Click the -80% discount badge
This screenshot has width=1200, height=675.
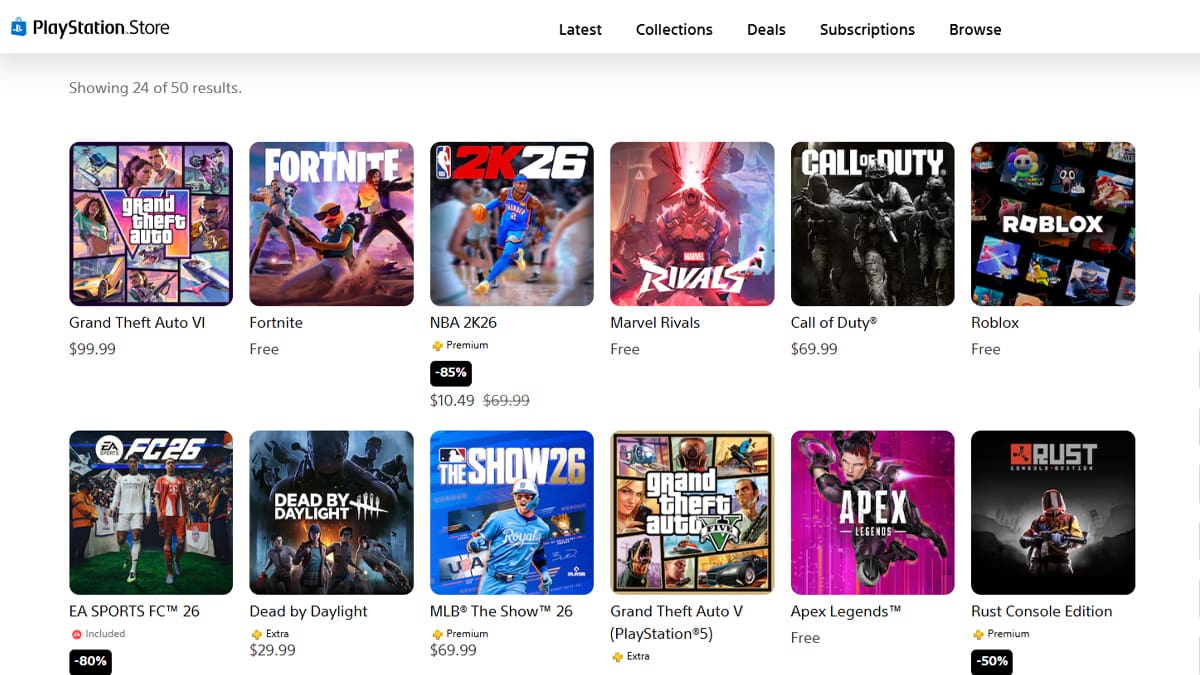coord(90,662)
